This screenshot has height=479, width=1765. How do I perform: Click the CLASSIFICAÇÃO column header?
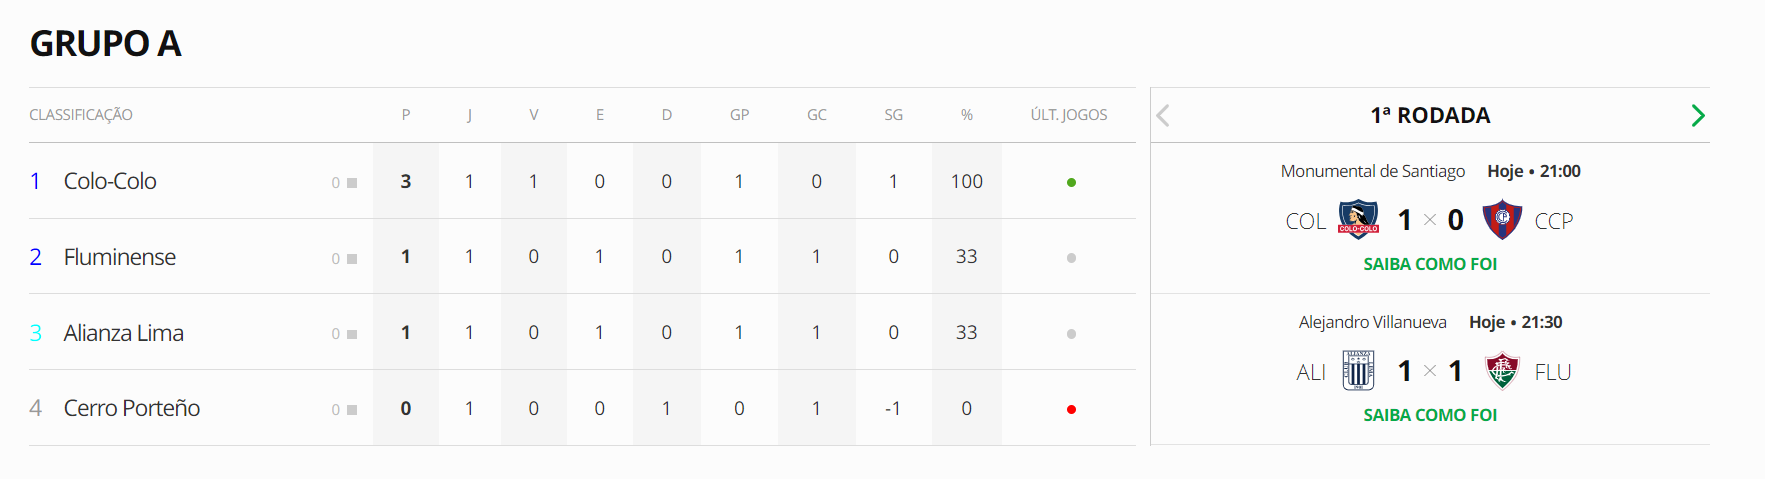point(81,115)
